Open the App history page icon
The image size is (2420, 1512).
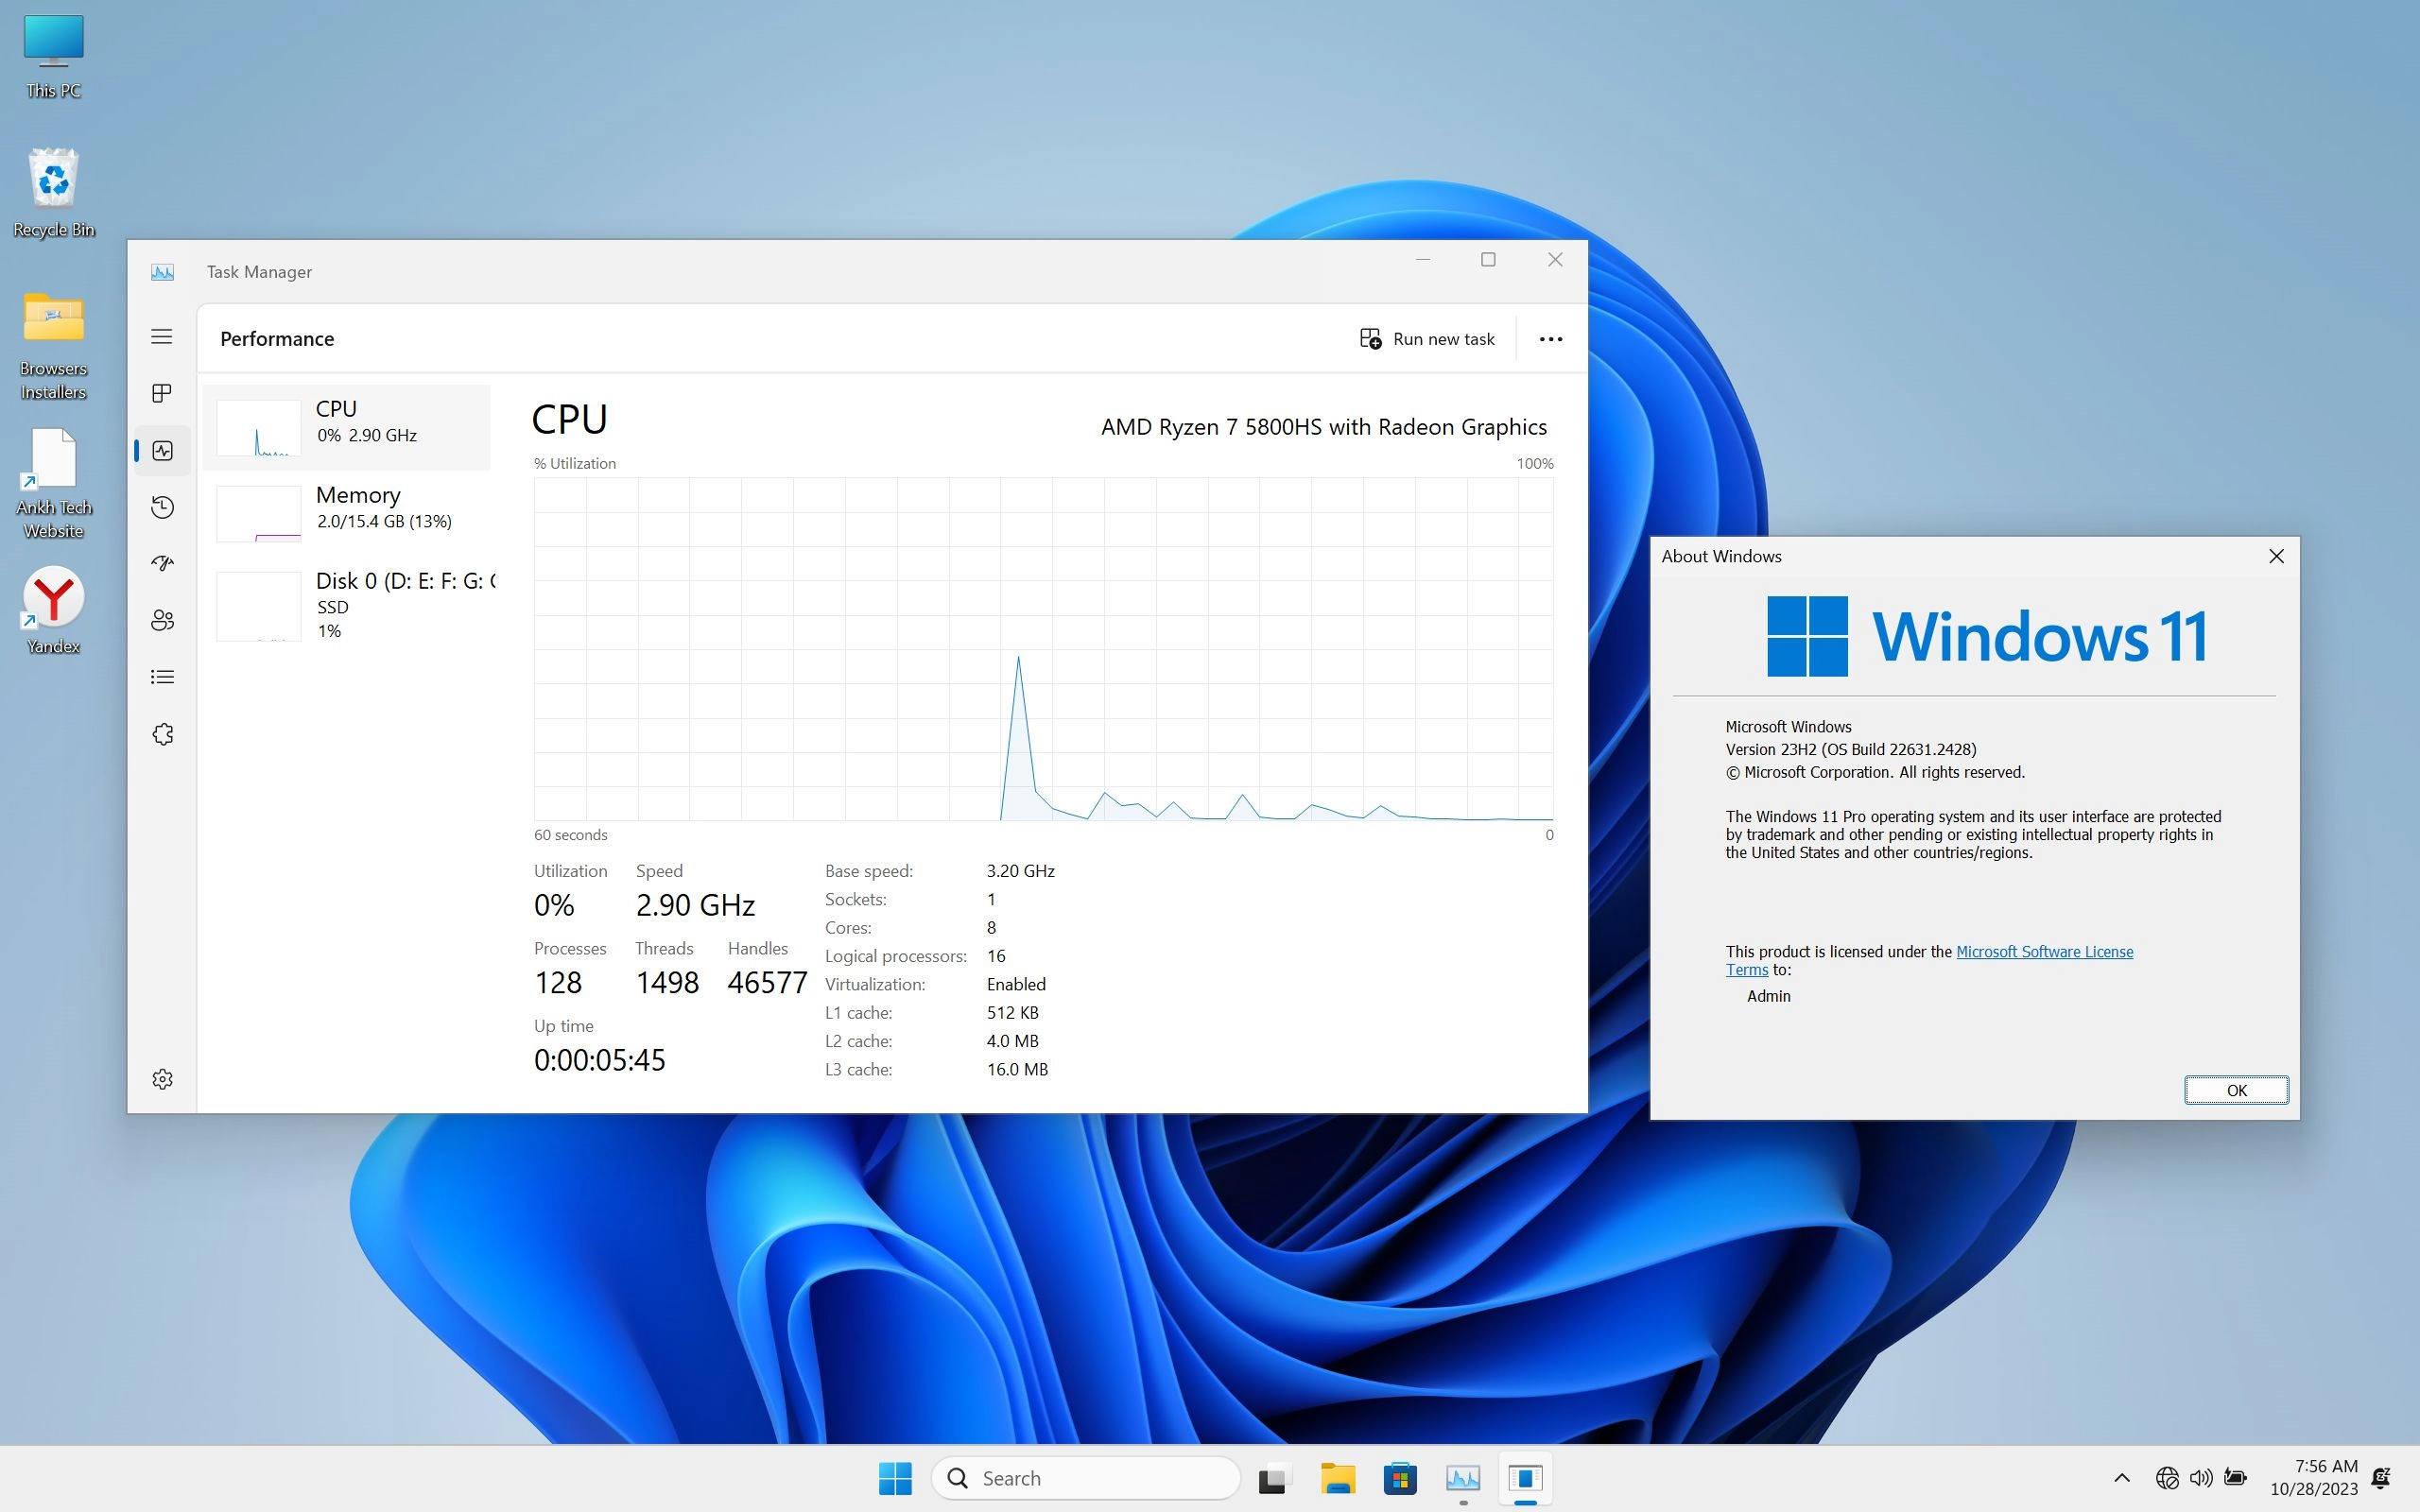tap(162, 507)
